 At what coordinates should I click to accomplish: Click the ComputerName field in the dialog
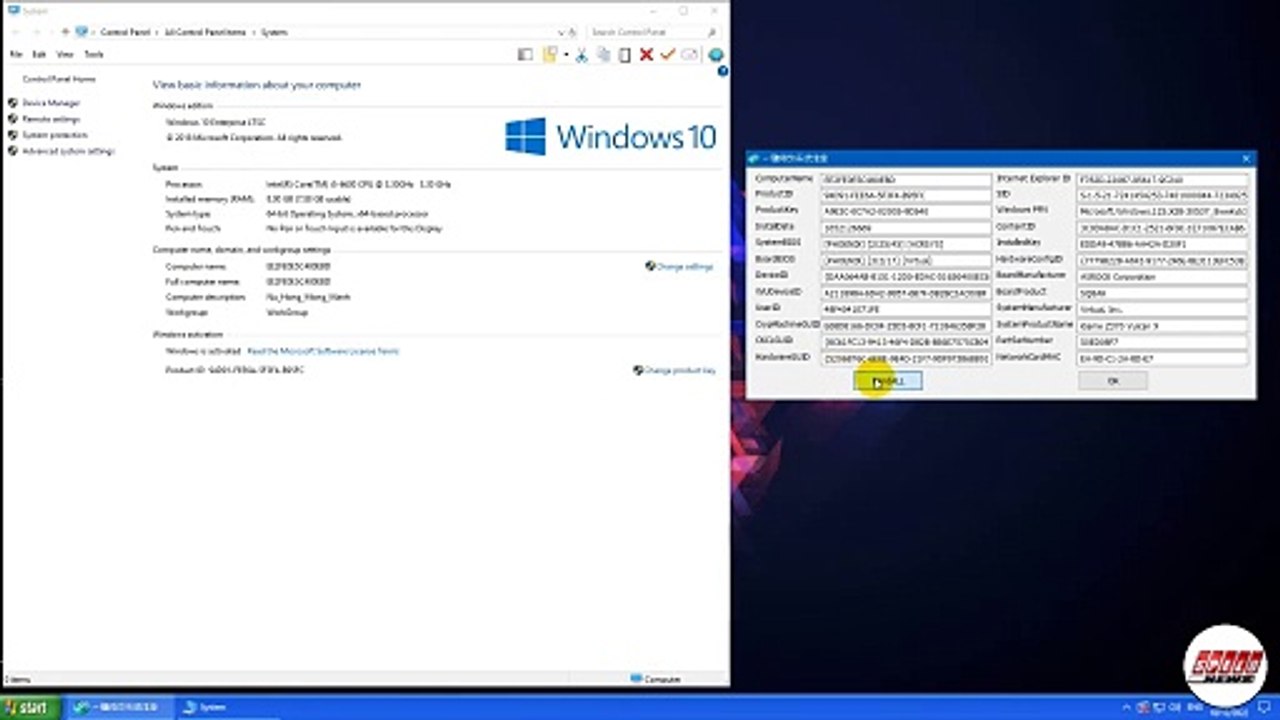point(906,180)
